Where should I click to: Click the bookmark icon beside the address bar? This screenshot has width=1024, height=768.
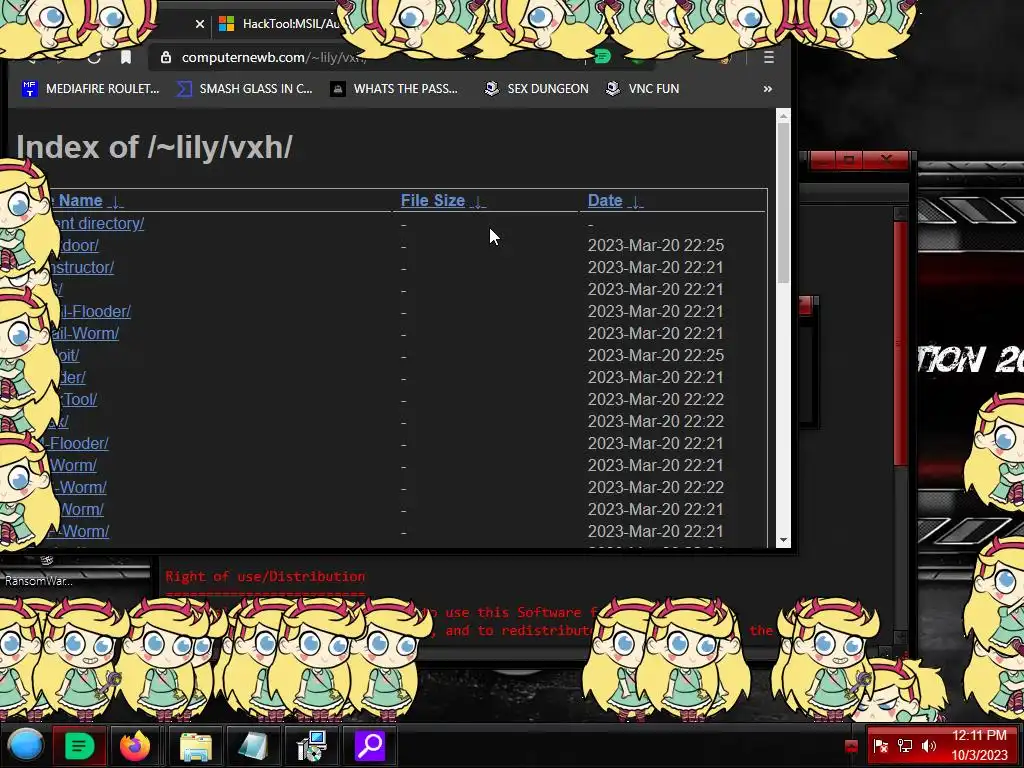(x=125, y=57)
